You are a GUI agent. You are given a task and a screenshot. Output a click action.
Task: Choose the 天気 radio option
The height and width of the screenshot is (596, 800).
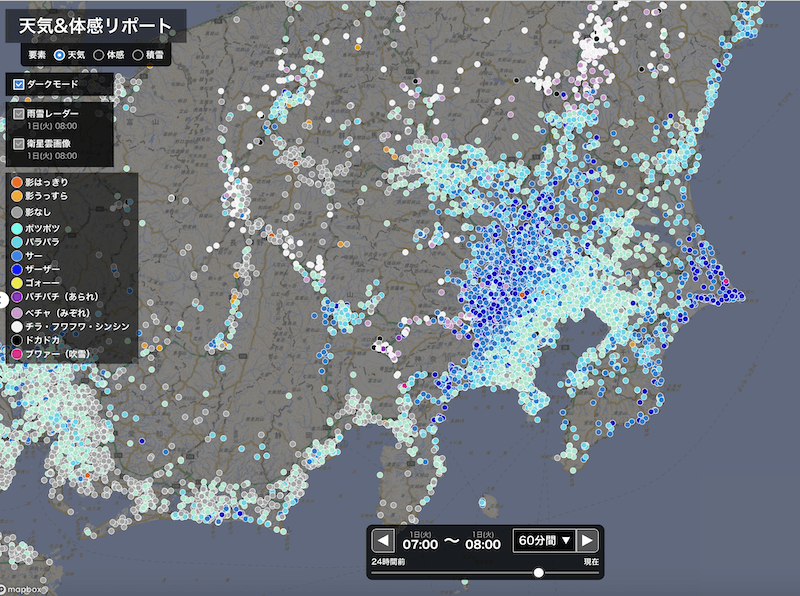click(59, 54)
